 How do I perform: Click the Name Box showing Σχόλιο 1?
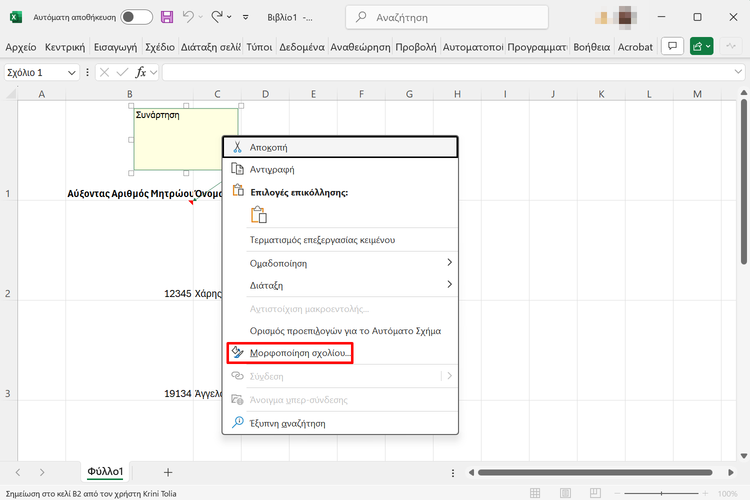[x=35, y=73]
